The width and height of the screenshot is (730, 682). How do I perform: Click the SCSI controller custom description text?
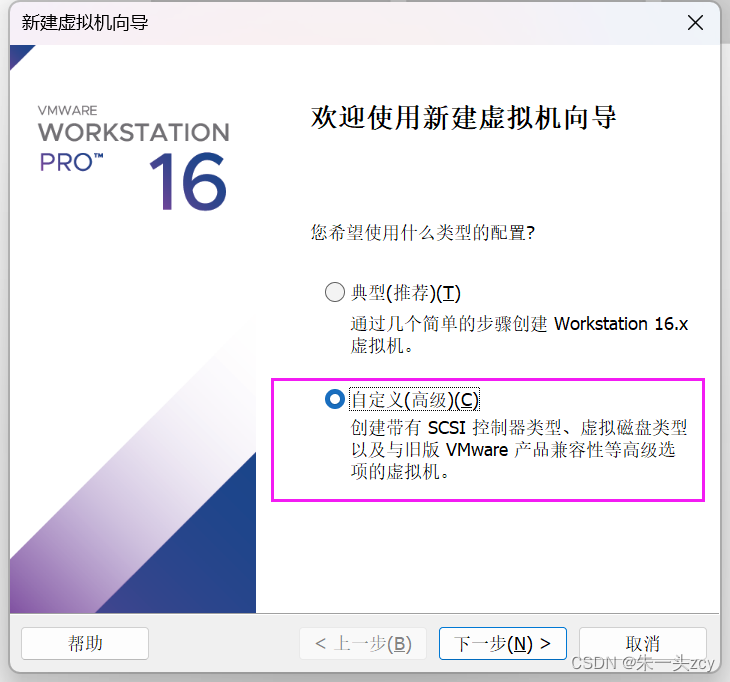[519, 450]
